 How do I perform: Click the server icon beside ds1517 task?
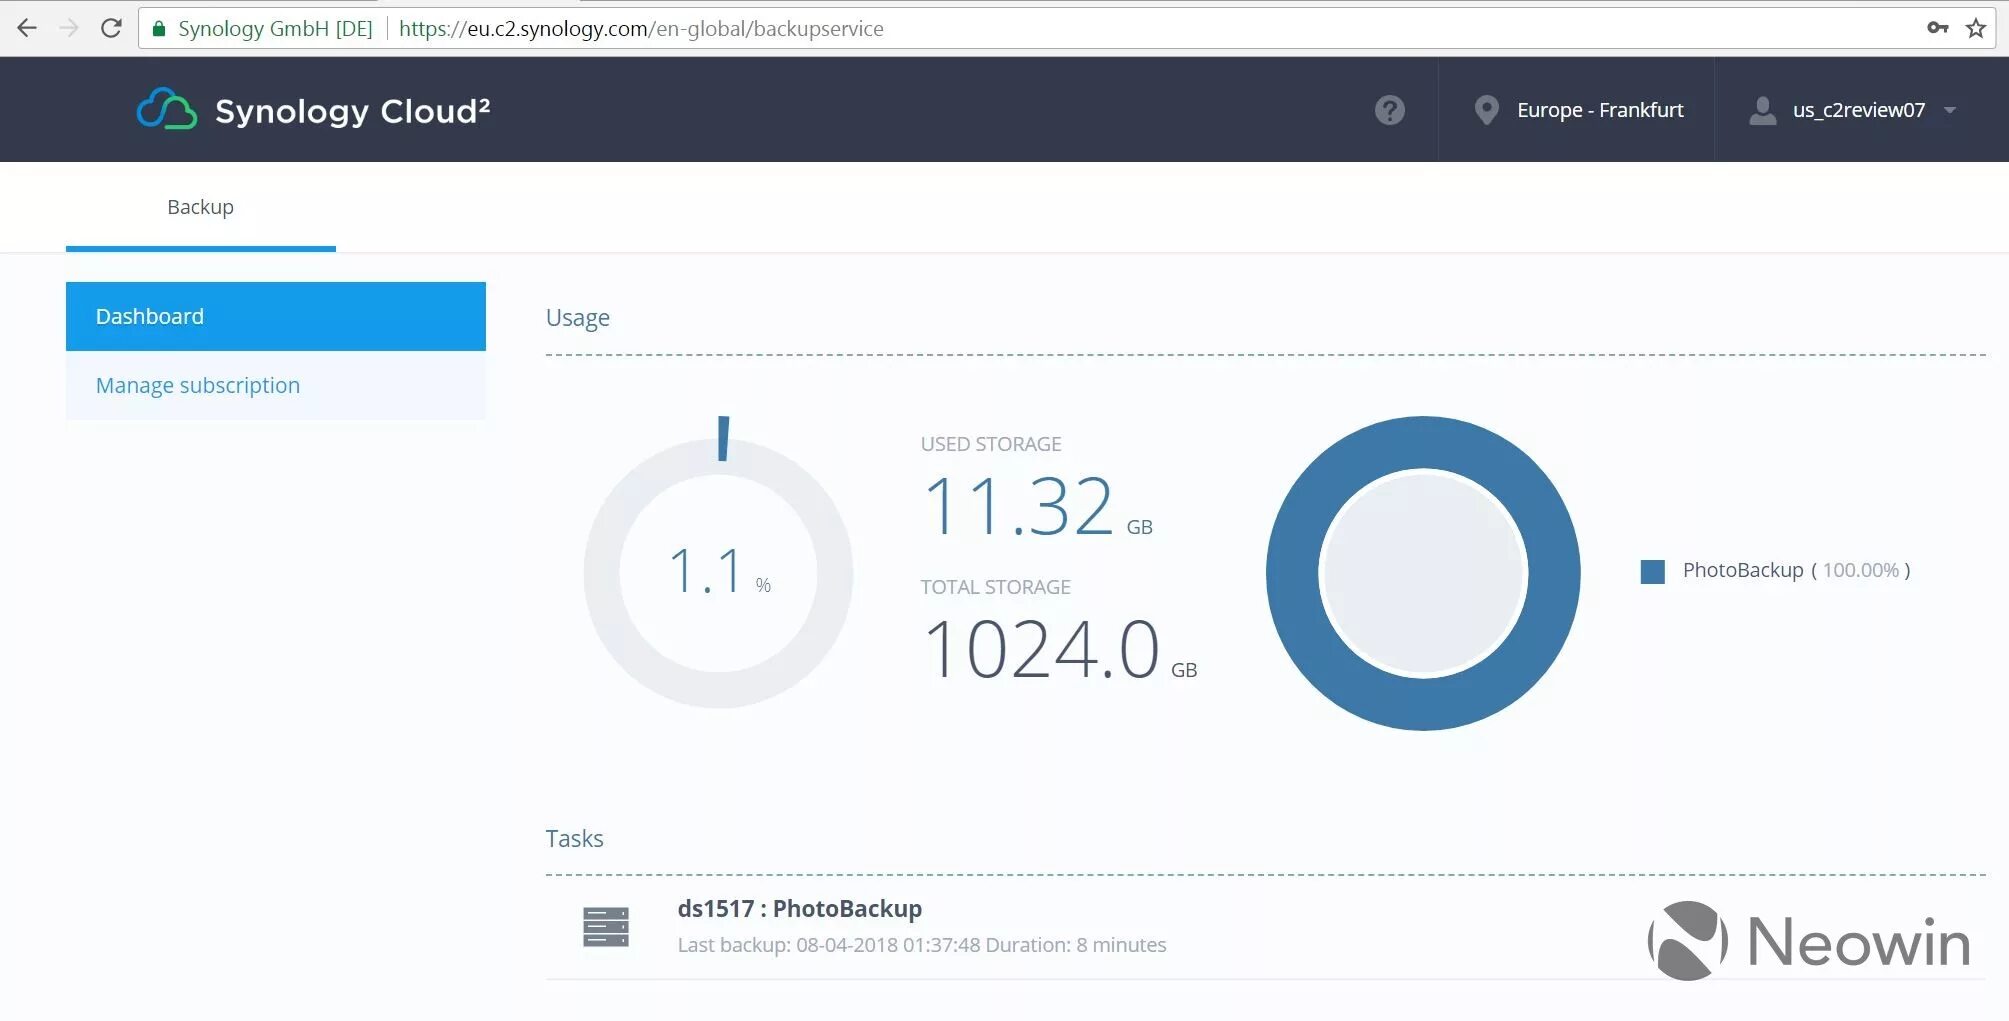tap(606, 927)
